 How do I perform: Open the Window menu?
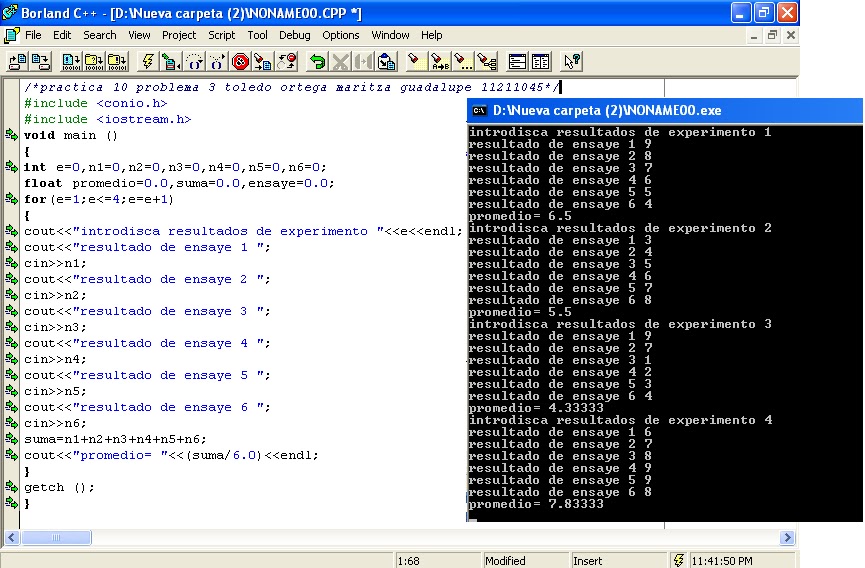click(x=390, y=35)
